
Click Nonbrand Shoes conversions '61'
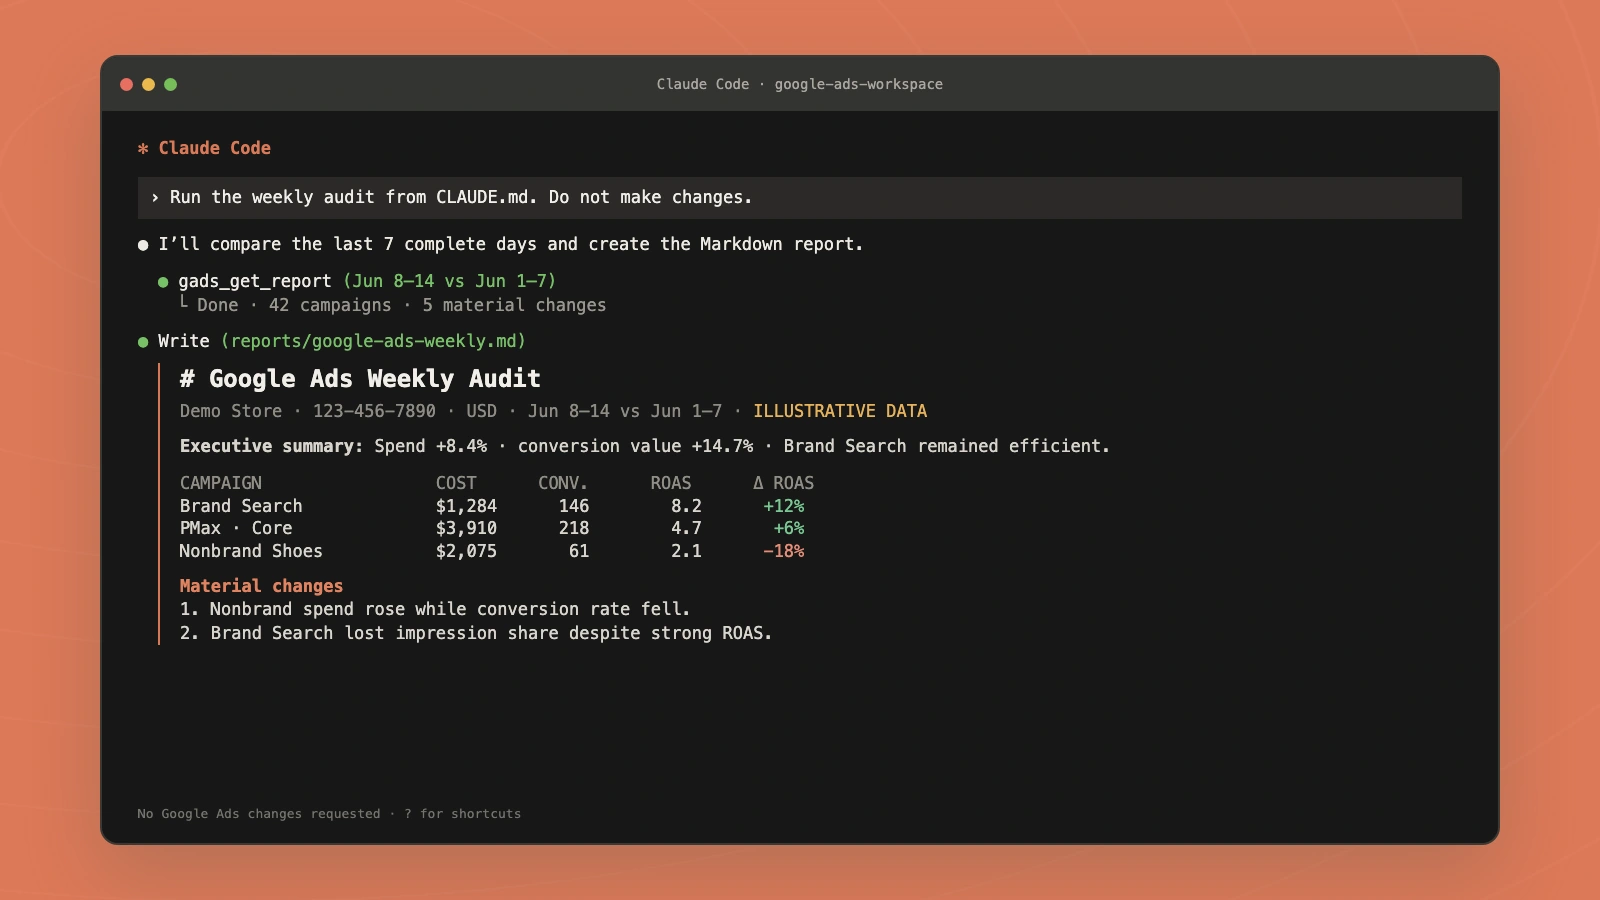click(x=579, y=551)
